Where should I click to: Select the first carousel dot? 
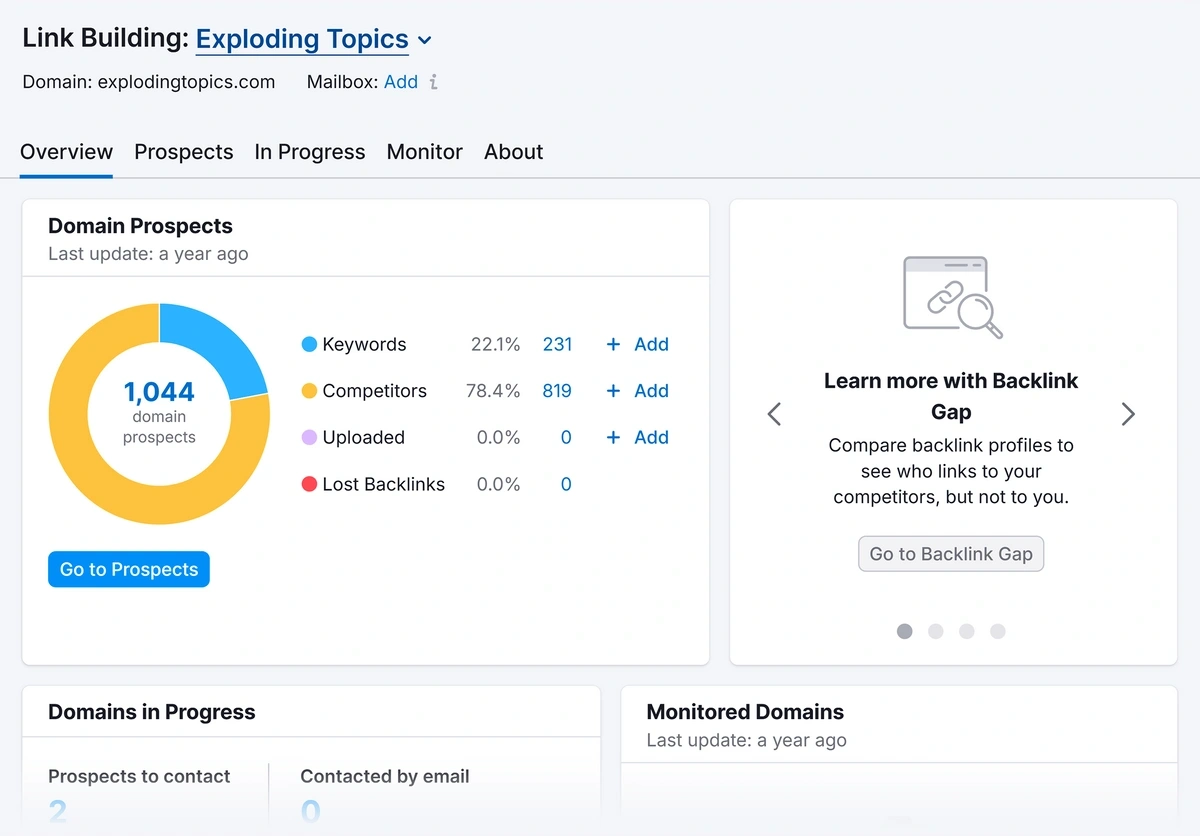[x=905, y=631]
